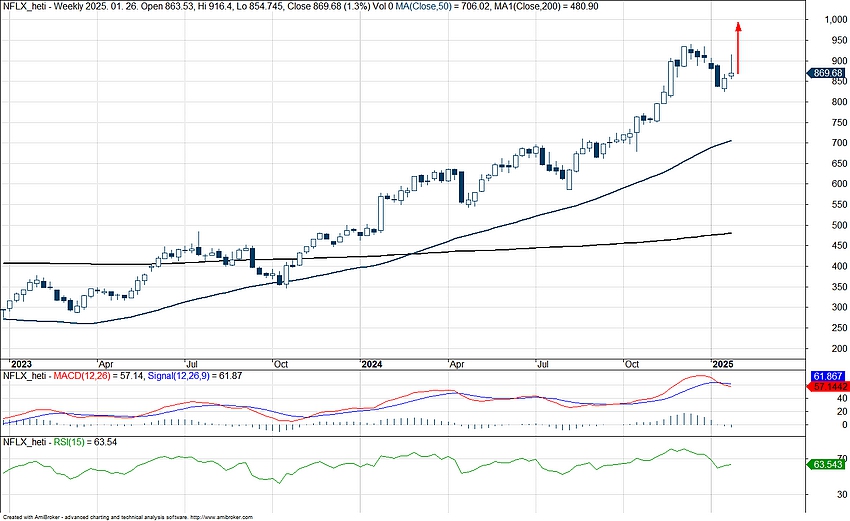The image size is (850, 521).
Task: Click the RSI(15) = 63.54 label
Action: (85, 442)
